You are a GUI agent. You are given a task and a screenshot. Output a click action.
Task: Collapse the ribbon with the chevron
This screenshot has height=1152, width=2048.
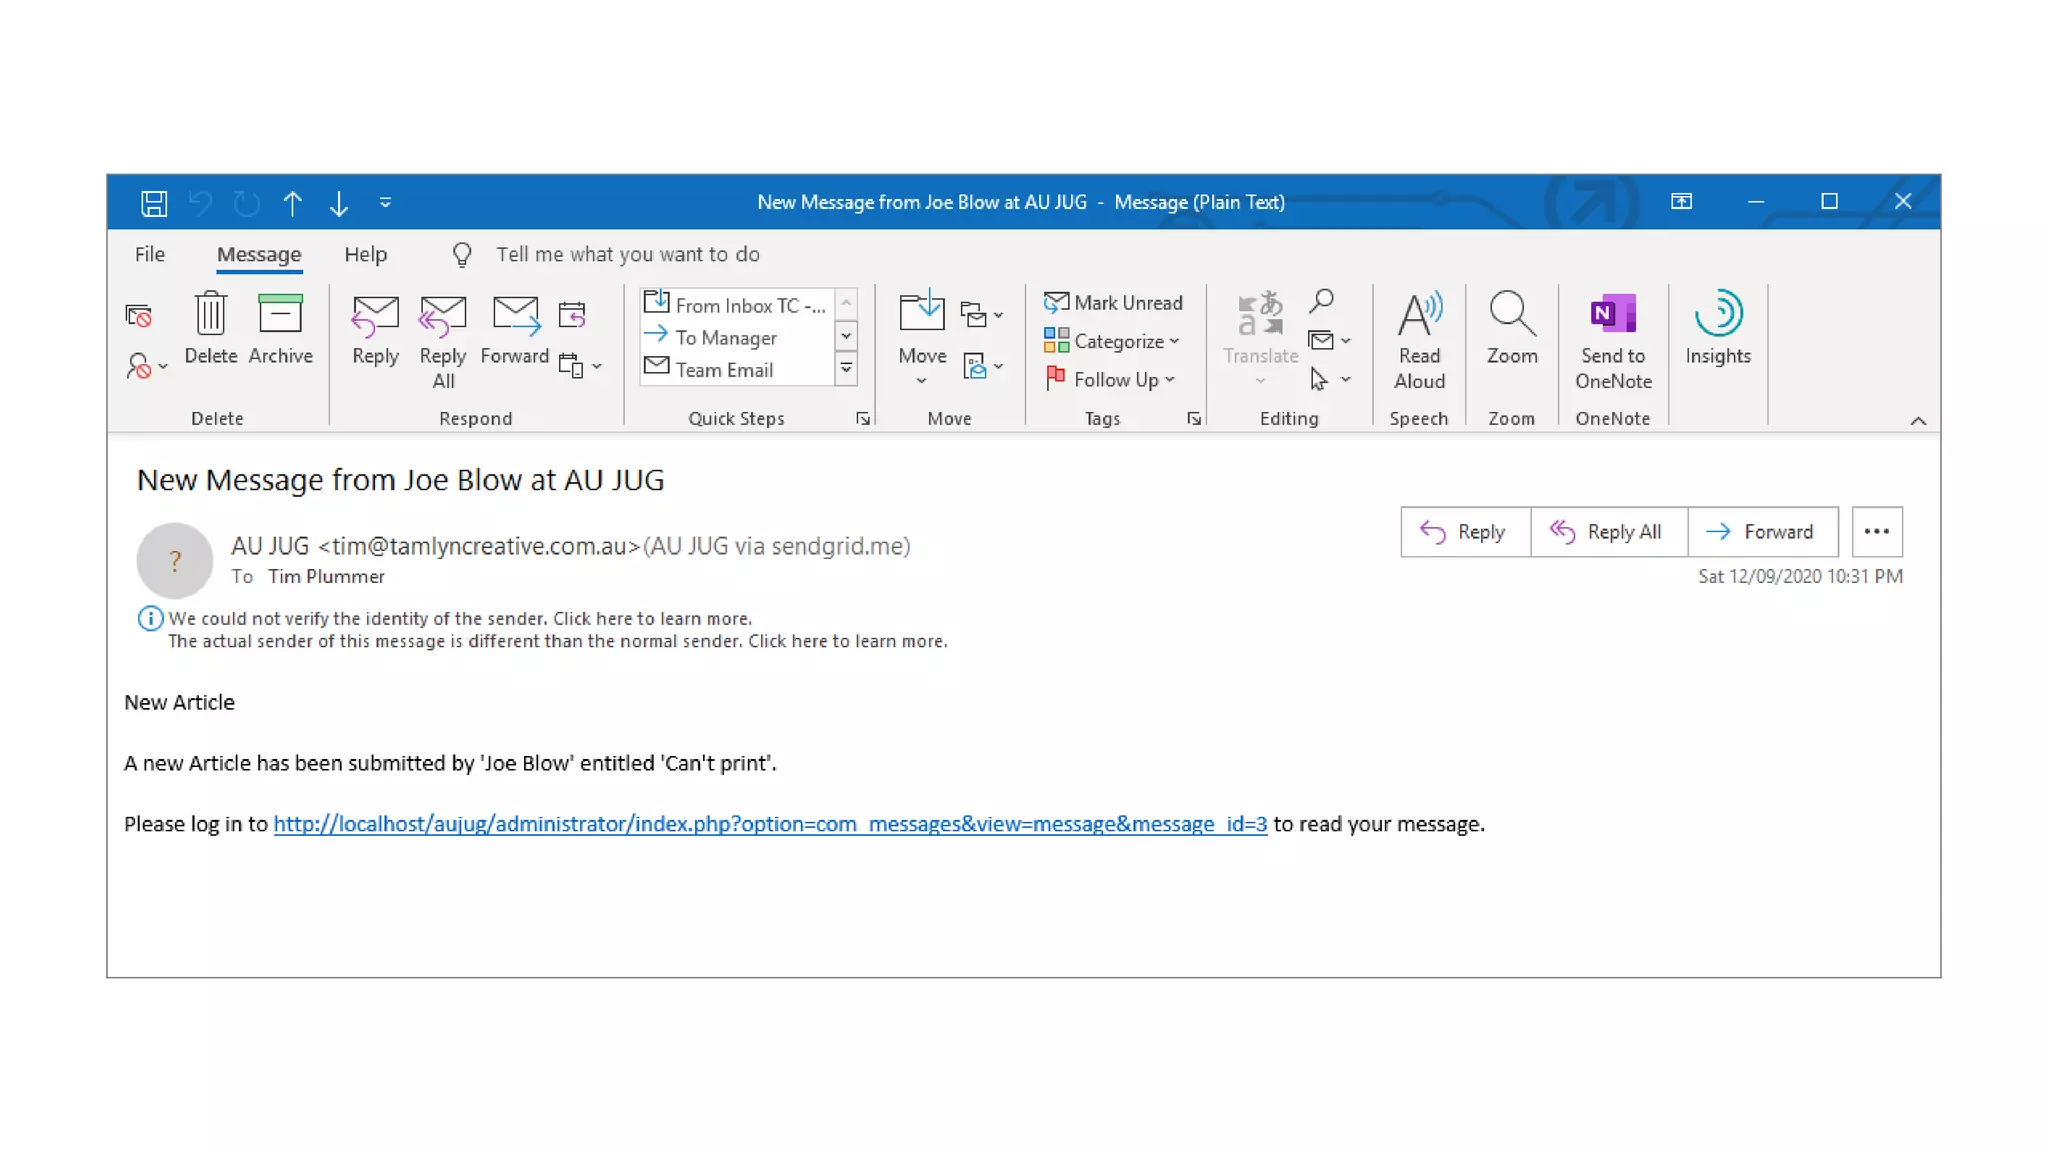pyautogui.click(x=1917, y=421)
